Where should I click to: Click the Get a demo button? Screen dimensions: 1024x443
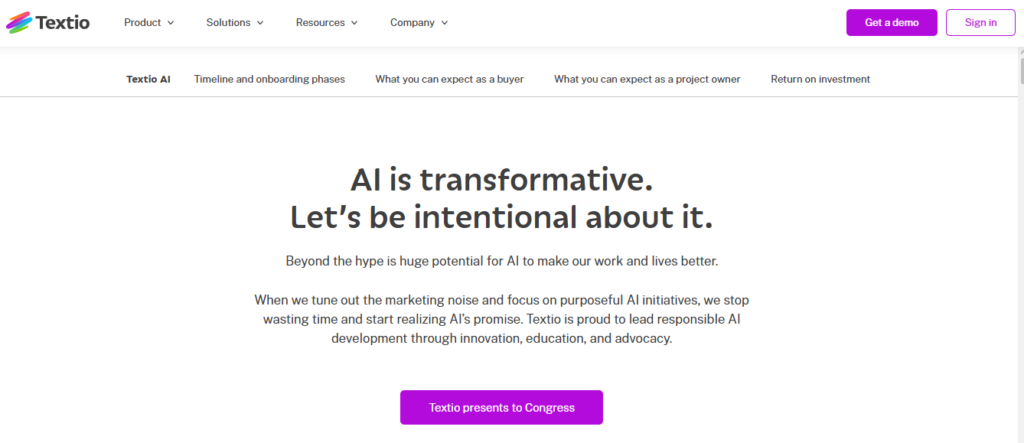(891, 22)
